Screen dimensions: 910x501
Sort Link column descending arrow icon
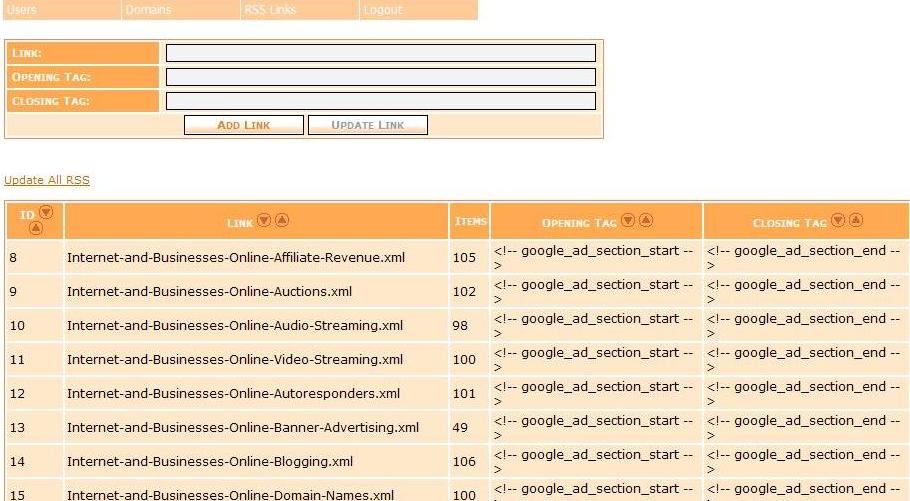pyautogui.click(x=264, y=220)
